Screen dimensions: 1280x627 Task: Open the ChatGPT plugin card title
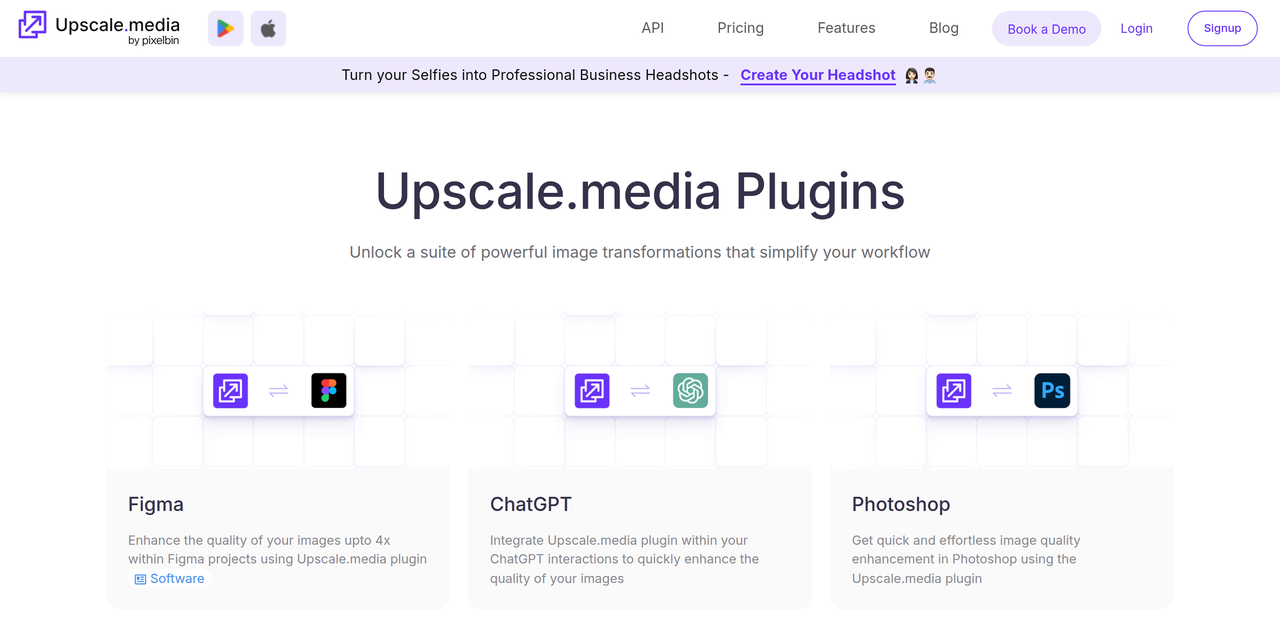point(531,504)
